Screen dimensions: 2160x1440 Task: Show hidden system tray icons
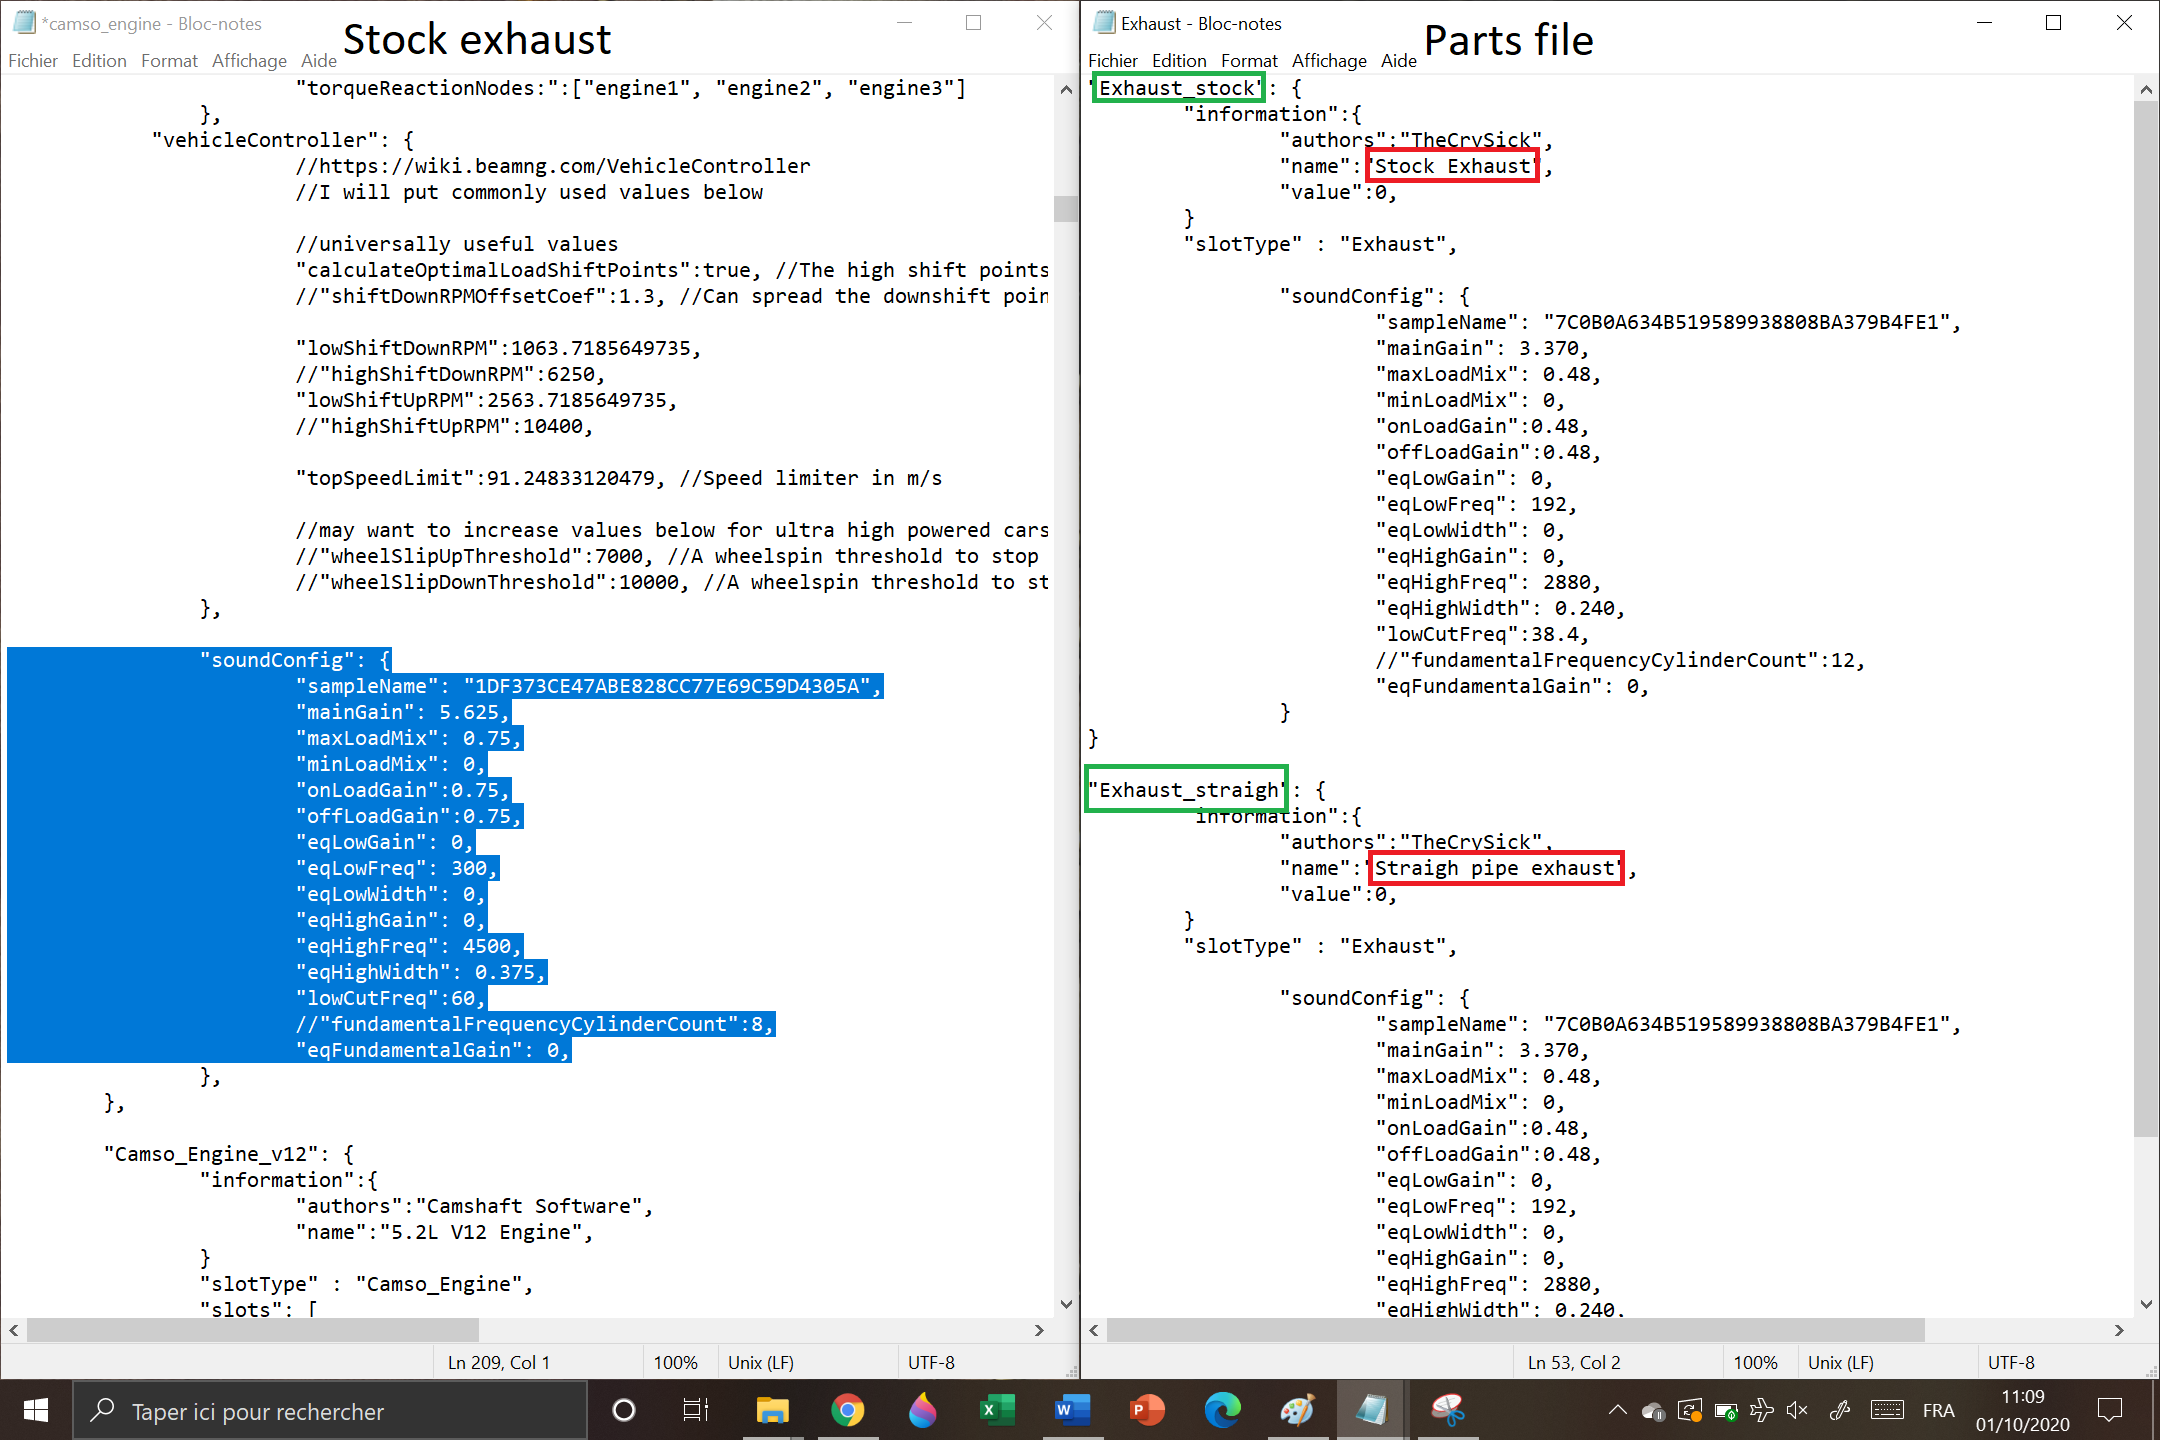tap(1617, 1410)
